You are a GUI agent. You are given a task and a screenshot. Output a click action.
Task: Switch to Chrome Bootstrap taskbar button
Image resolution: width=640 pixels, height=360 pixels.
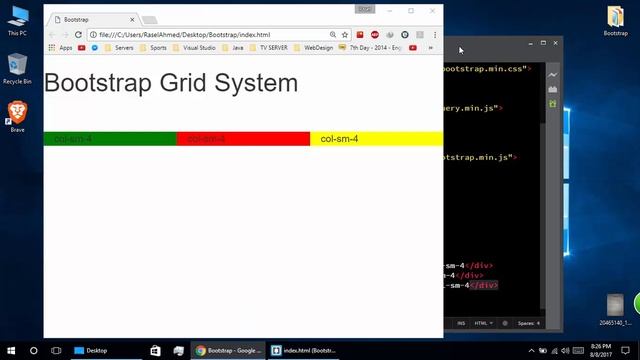pyautogui.click(x=228, y=351)
